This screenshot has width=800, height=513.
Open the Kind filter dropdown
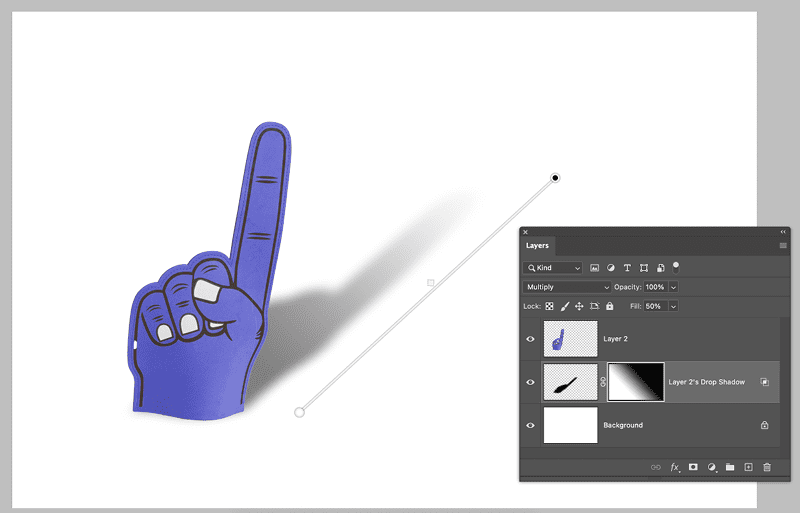(553, 268)
